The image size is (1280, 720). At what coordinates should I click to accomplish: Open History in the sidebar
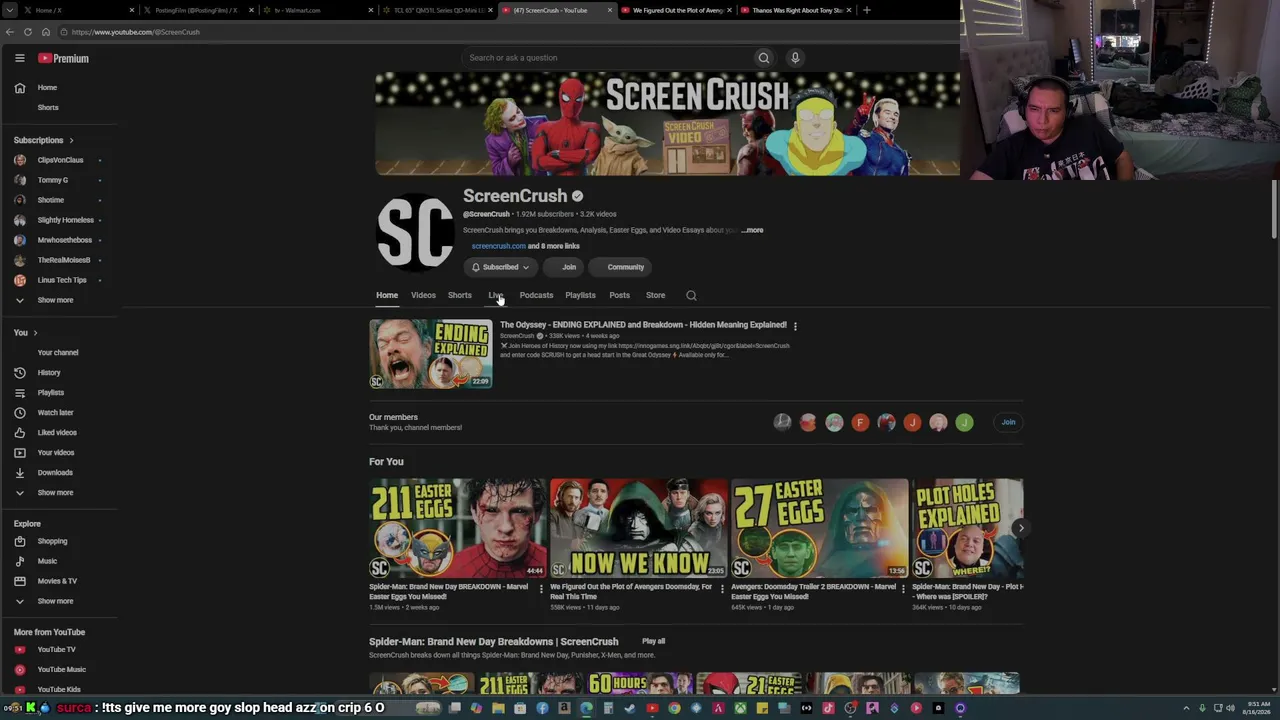pos(49,372)
